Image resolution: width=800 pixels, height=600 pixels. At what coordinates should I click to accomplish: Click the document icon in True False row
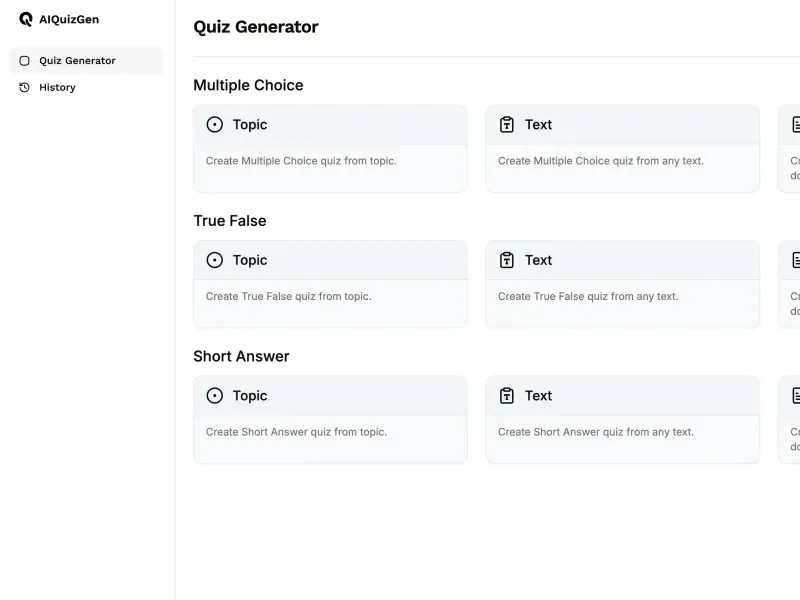(796, 260)
